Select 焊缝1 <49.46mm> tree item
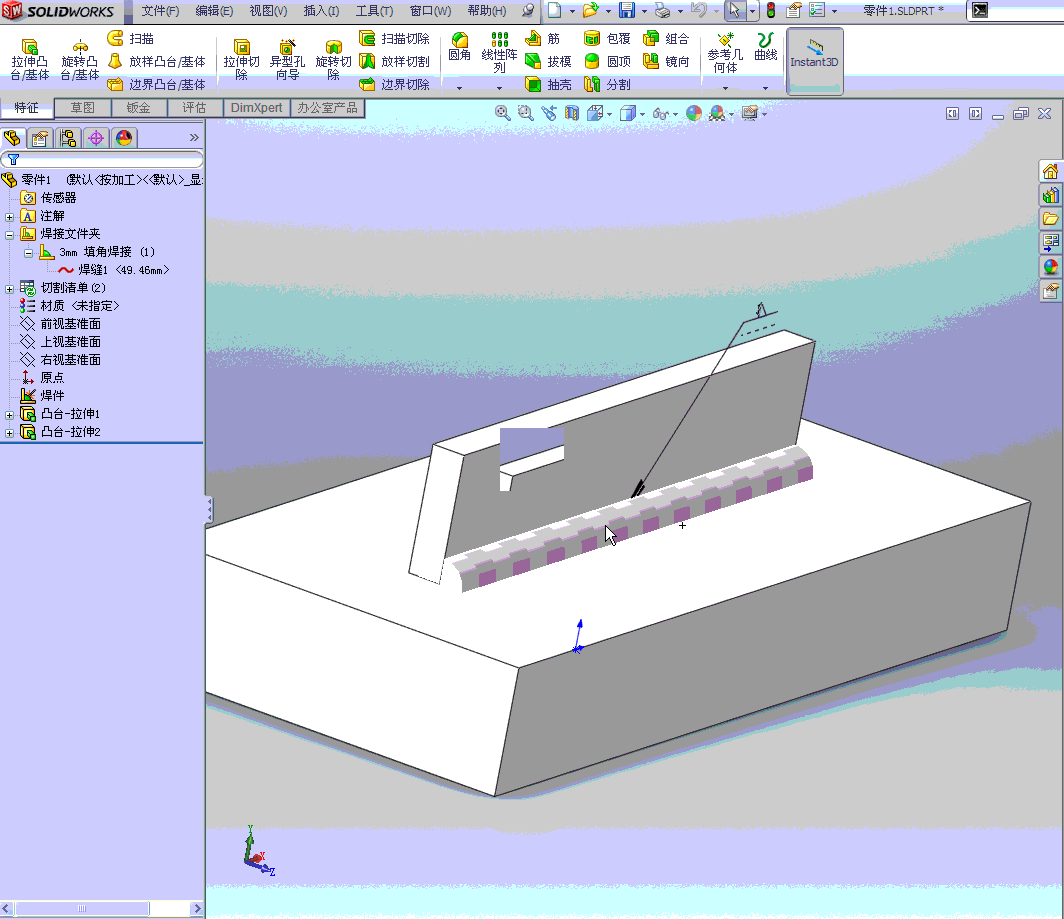Screen dimensions: 1064x919 tap(114, 270)
